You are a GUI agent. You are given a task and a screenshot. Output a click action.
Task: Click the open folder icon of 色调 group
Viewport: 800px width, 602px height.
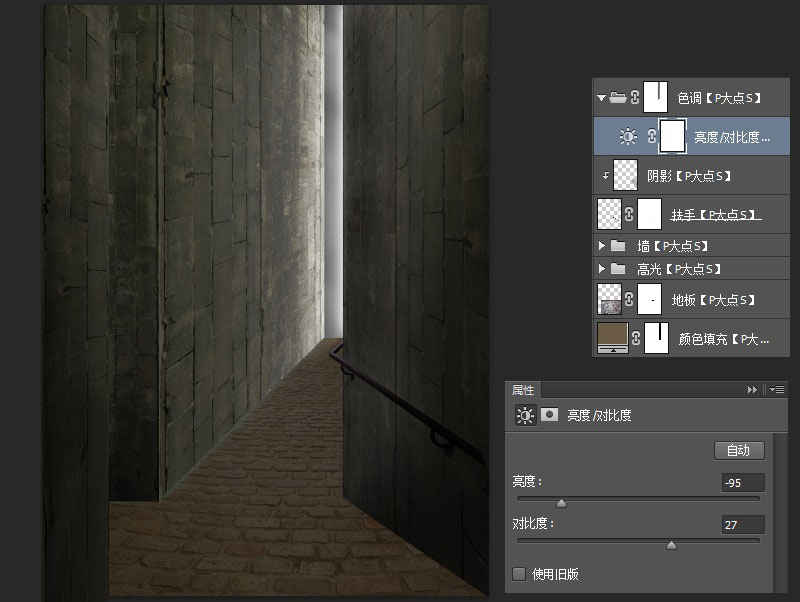[x=618, y=97]
